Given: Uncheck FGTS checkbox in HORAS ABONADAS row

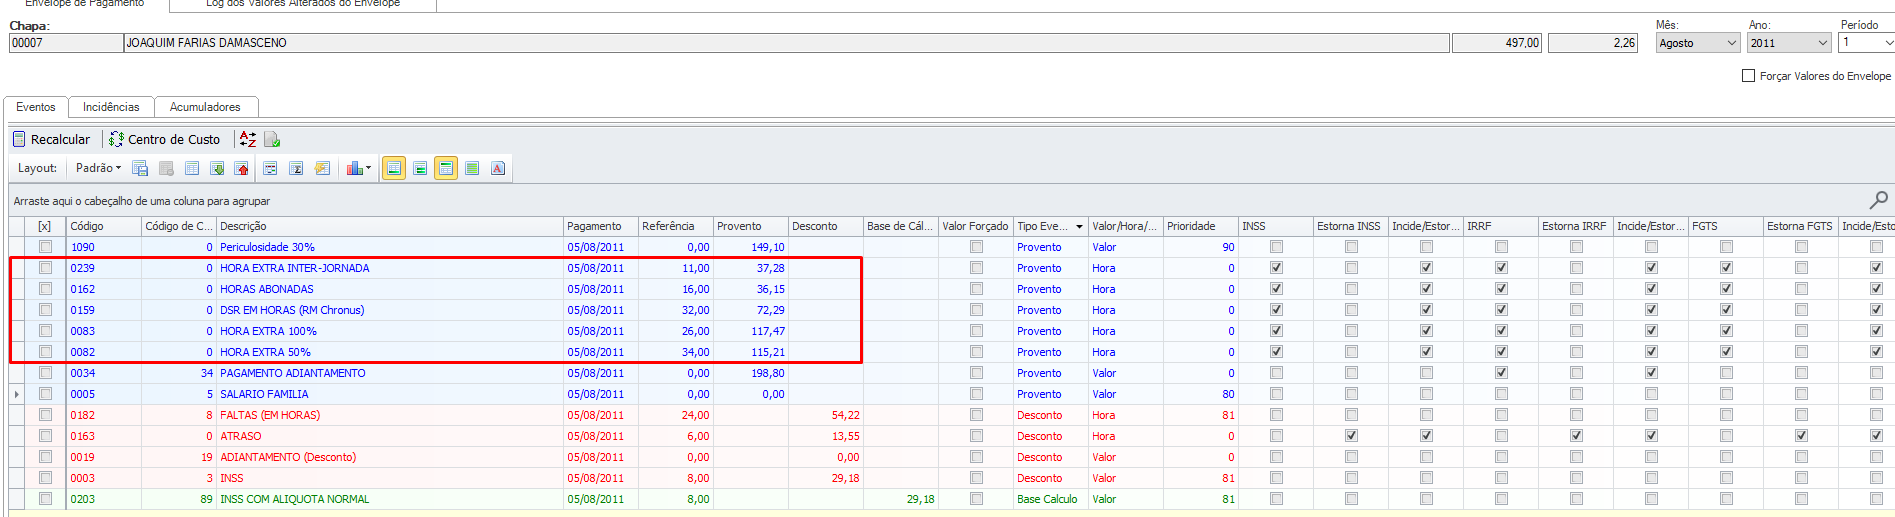Looking at the screenshot, I should tap(1726, 289).
